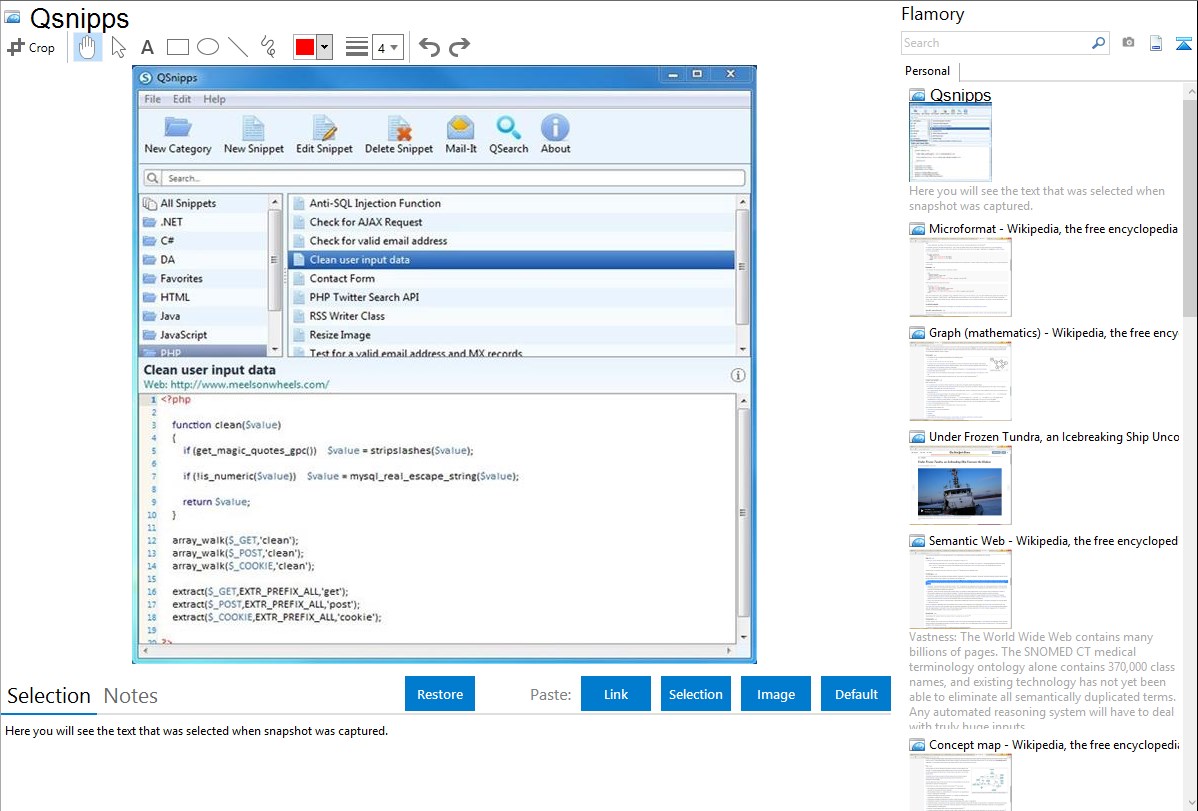The height and width of the screenshot is (811, 1198).
Task: Select the C# category folder
Action: [x=203, y=241]
